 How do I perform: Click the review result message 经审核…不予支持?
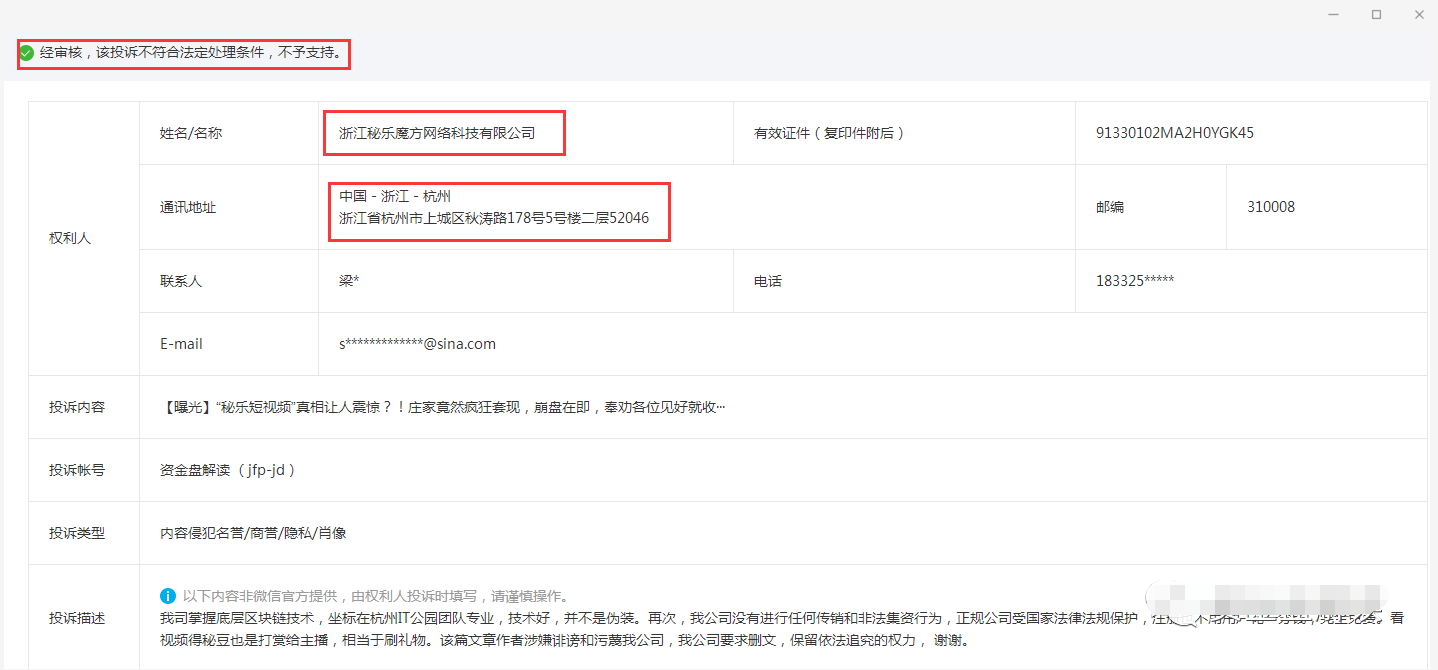[x=195, y=53]
